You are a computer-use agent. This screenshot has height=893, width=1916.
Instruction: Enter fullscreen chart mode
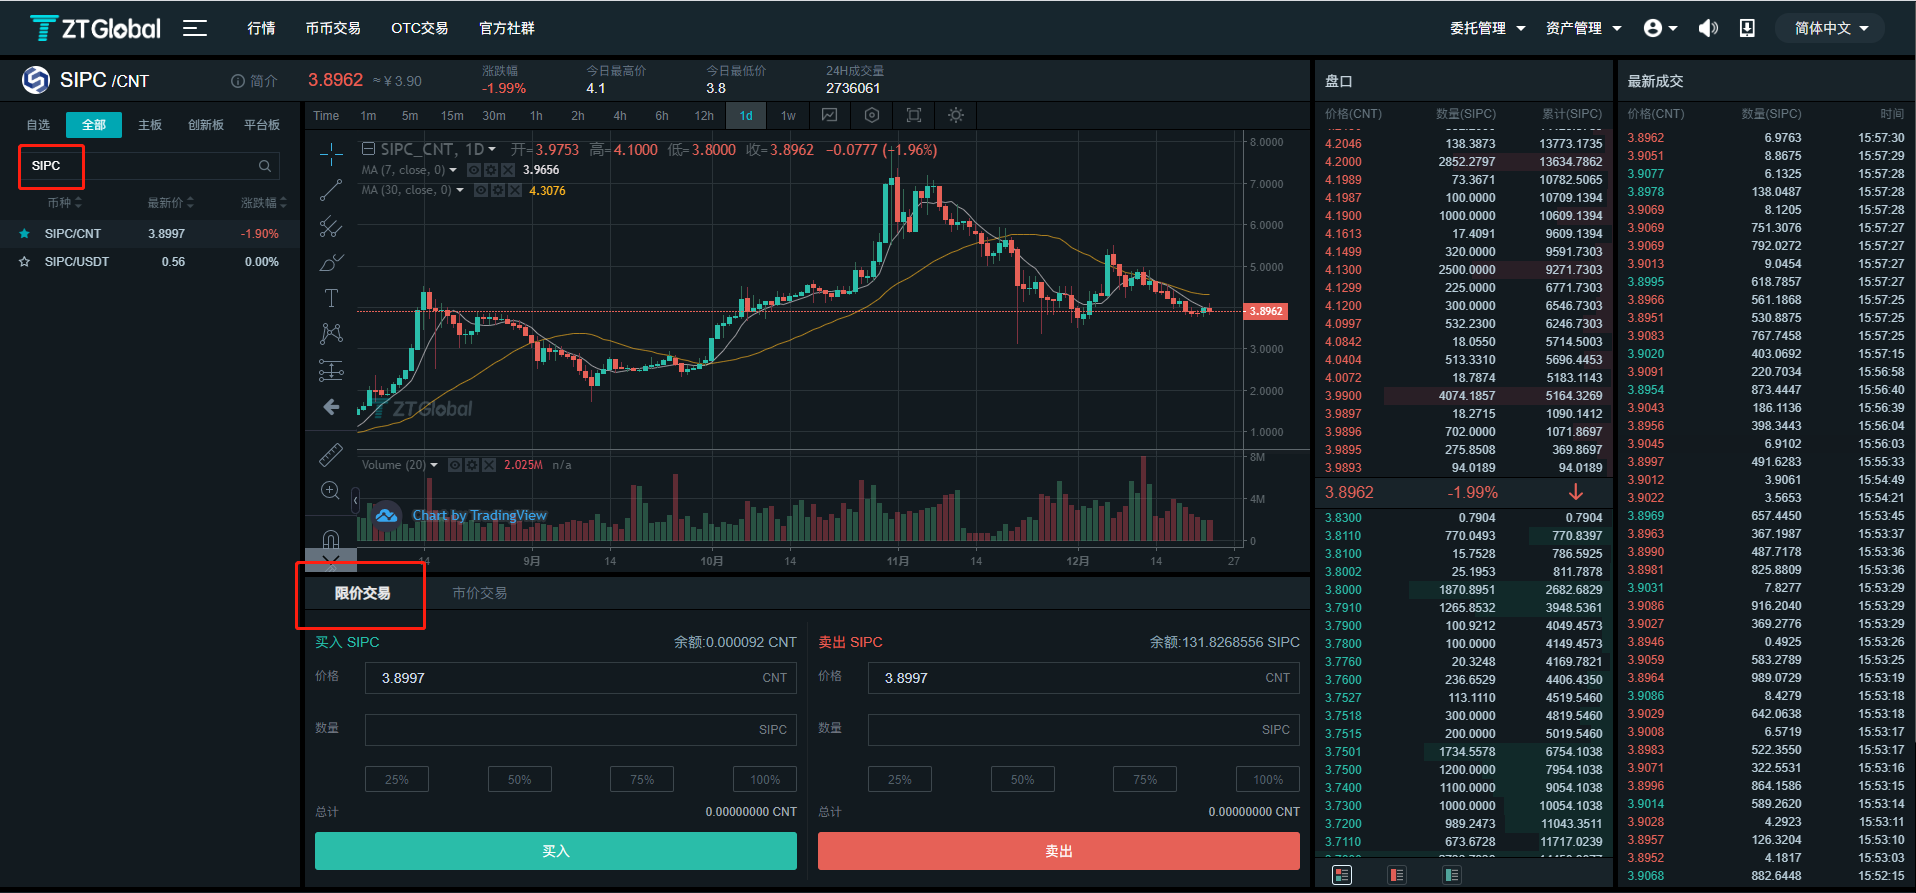pyautogui.click(x=913, y=116)
